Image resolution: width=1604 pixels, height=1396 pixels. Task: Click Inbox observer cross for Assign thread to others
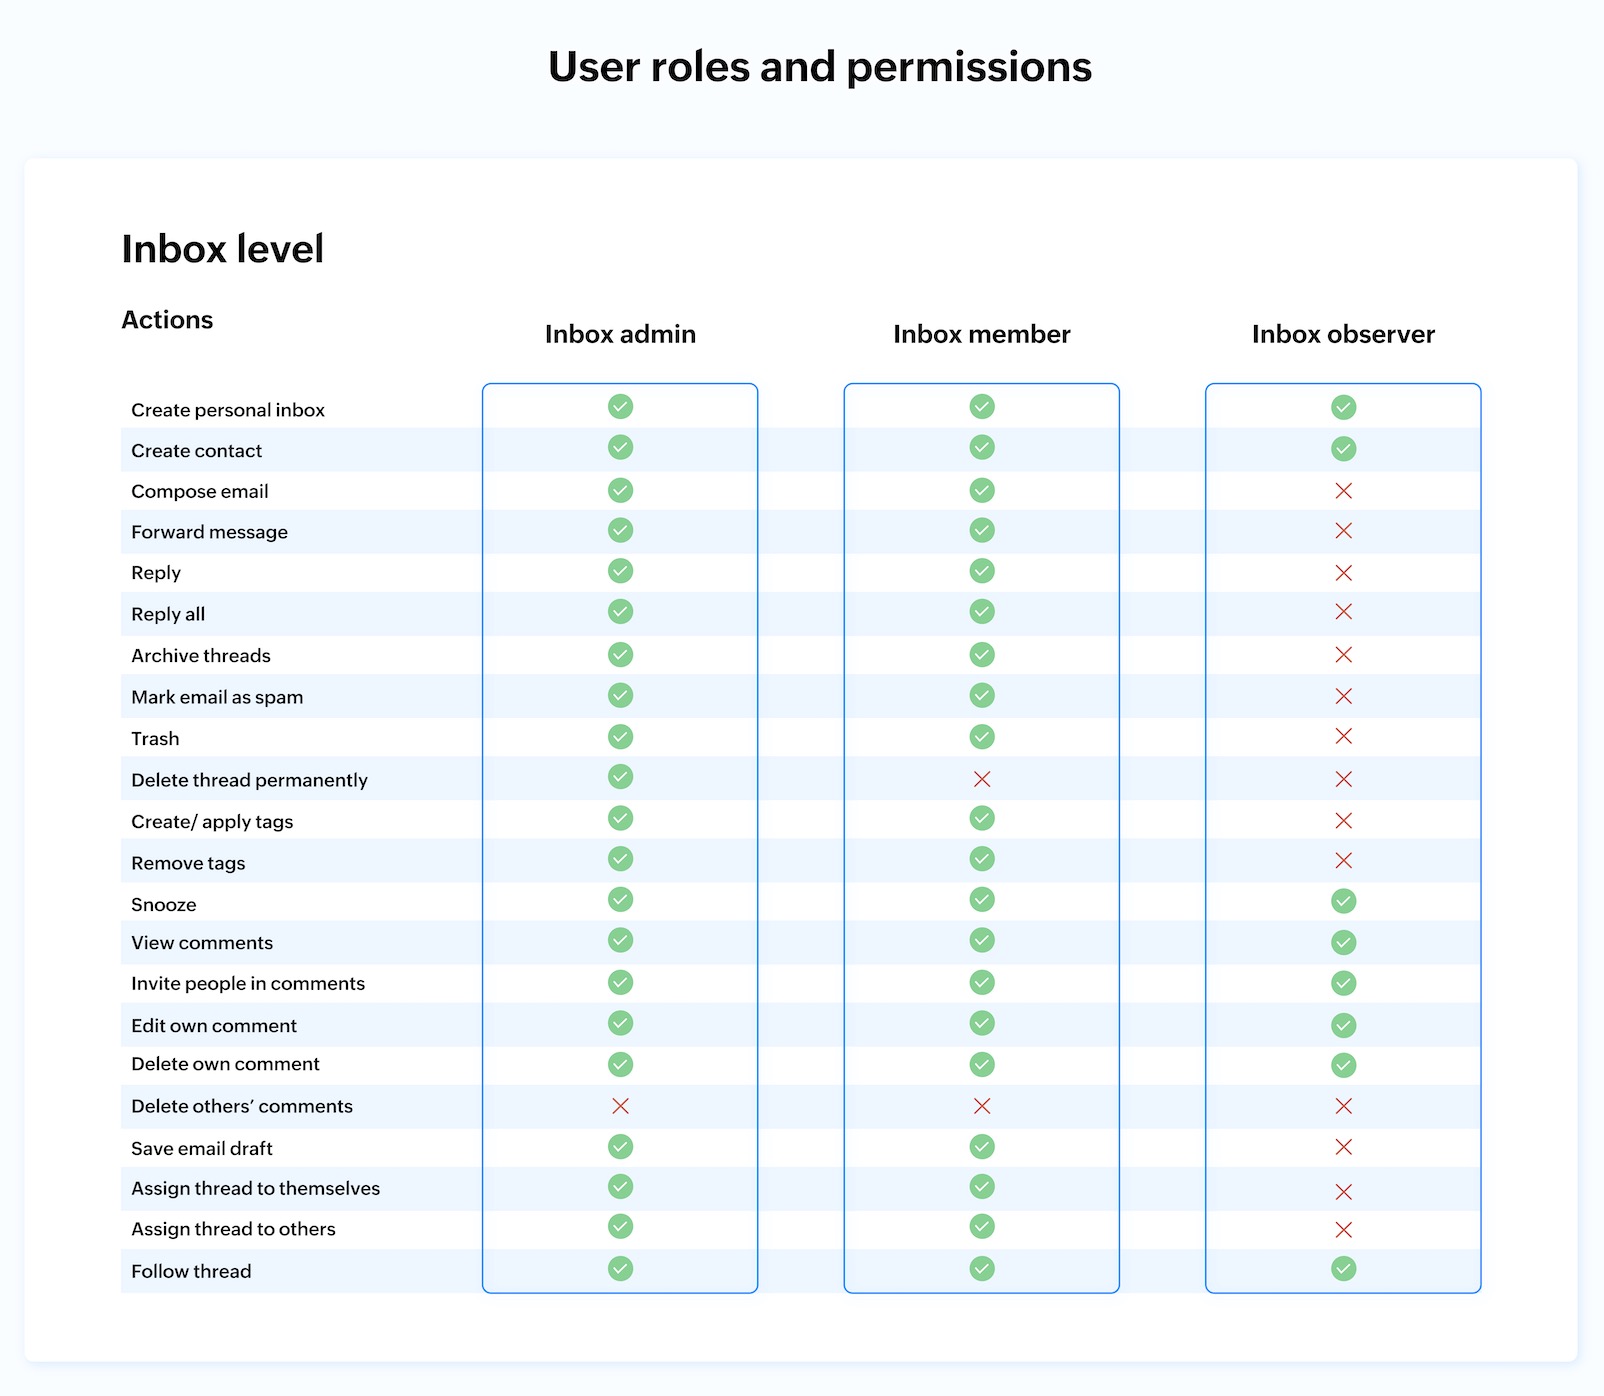click(1343, 1230)
